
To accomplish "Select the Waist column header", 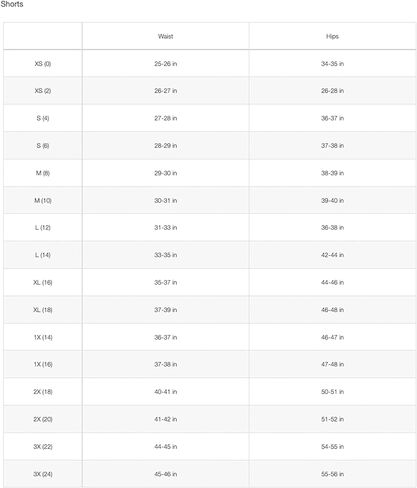I will click(165, 36).
